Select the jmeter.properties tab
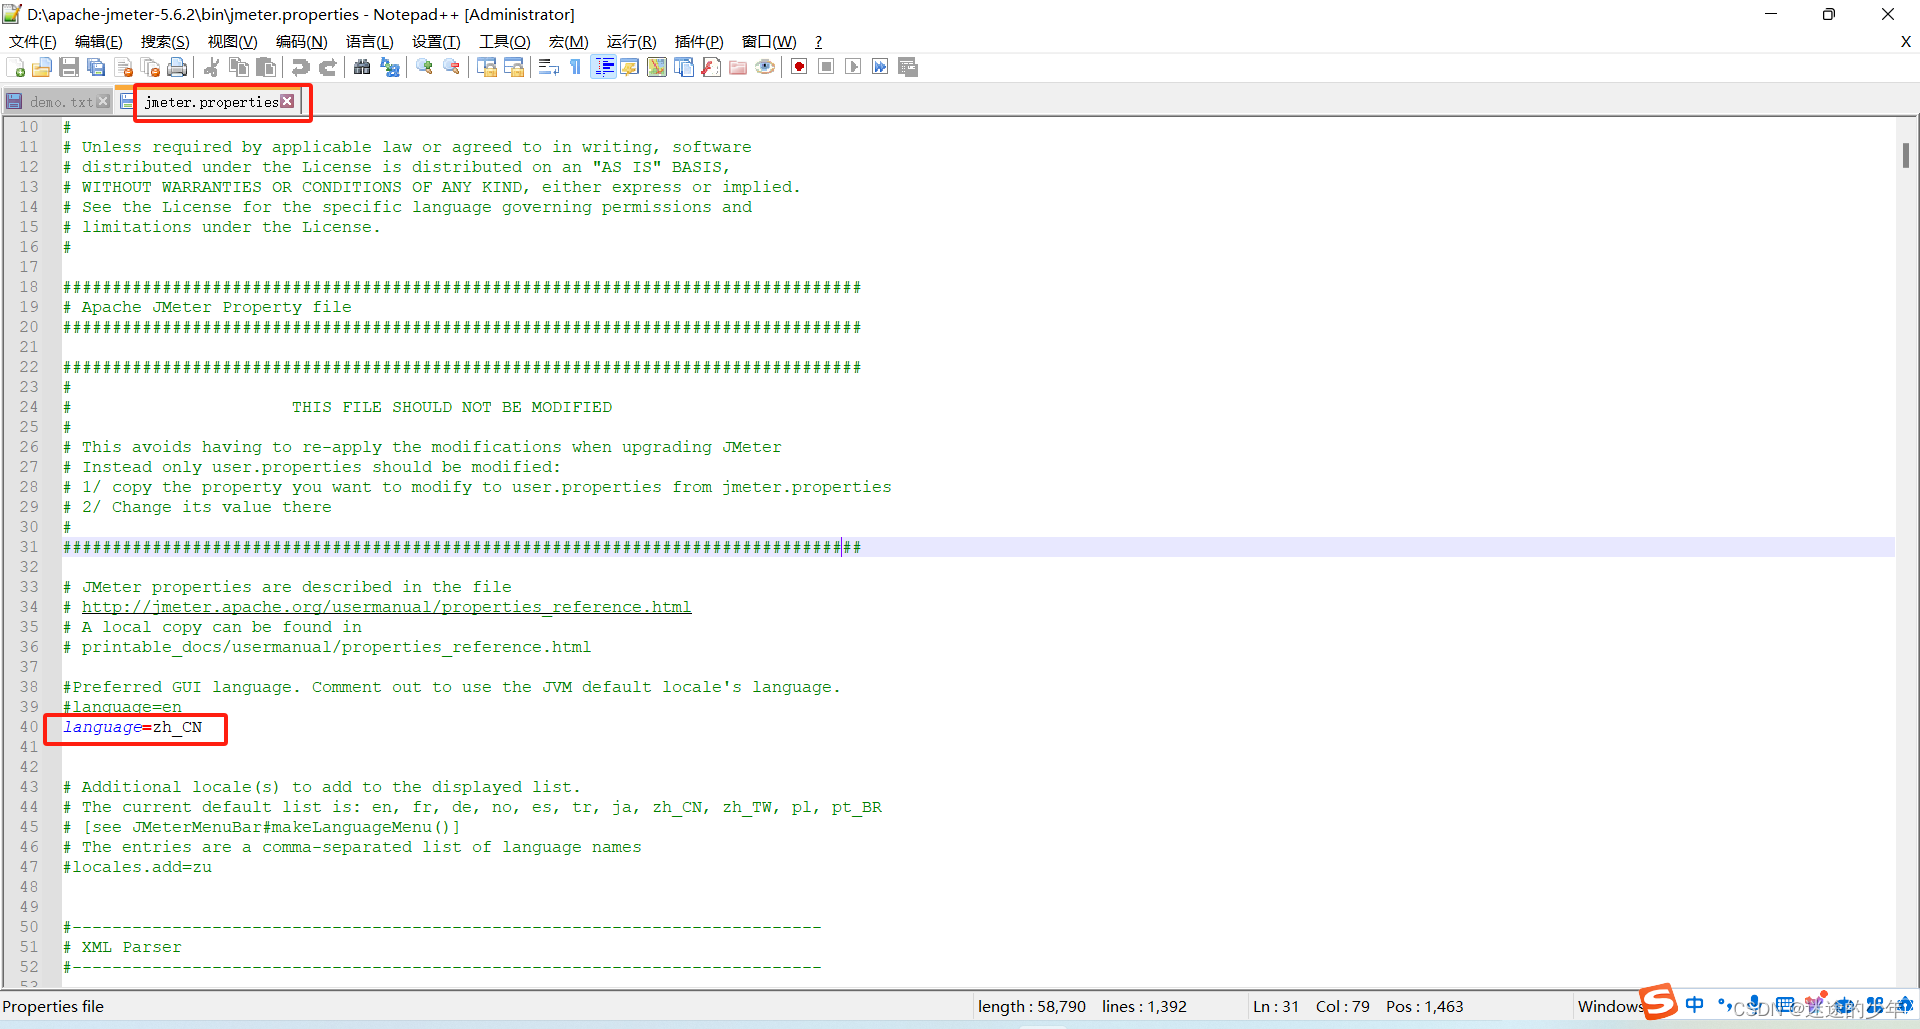 211,102
